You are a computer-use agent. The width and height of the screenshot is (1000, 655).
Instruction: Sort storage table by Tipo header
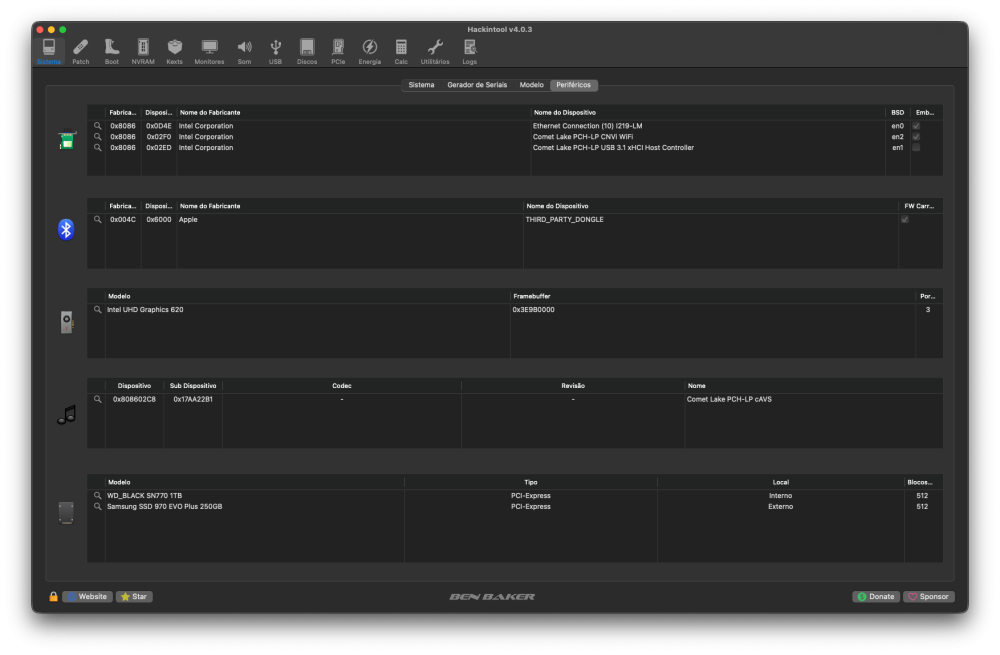point(531,482)
